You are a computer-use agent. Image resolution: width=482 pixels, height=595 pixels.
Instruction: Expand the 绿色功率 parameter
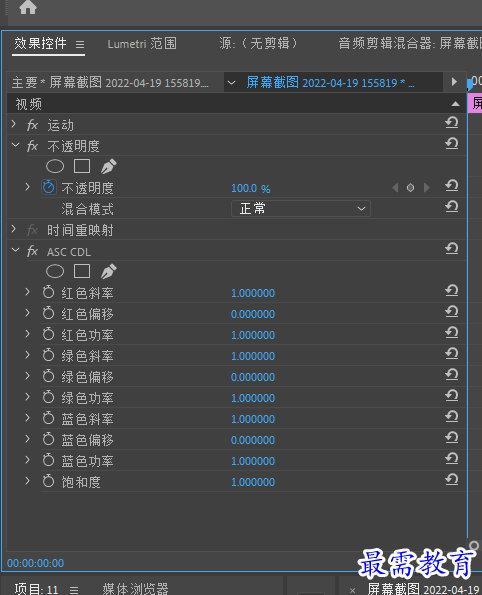point(27,397)
